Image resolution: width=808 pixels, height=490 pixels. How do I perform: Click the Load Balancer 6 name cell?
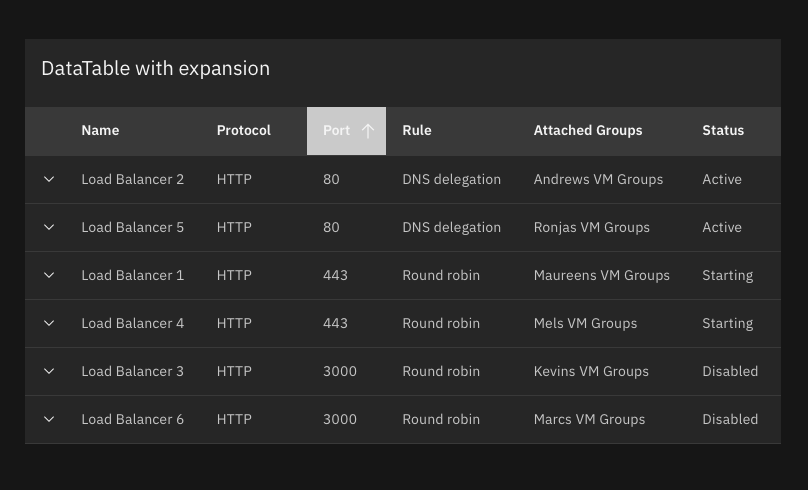[x=132, y=420]
